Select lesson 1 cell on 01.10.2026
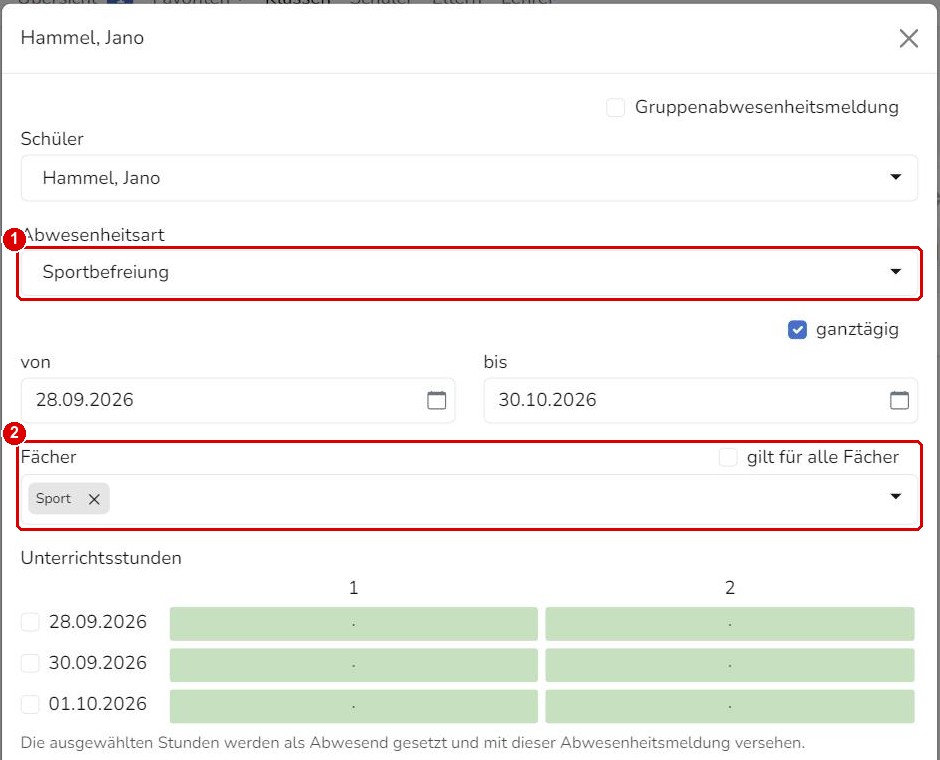This screenshot has width=940, height=760. tap(354, 706)
